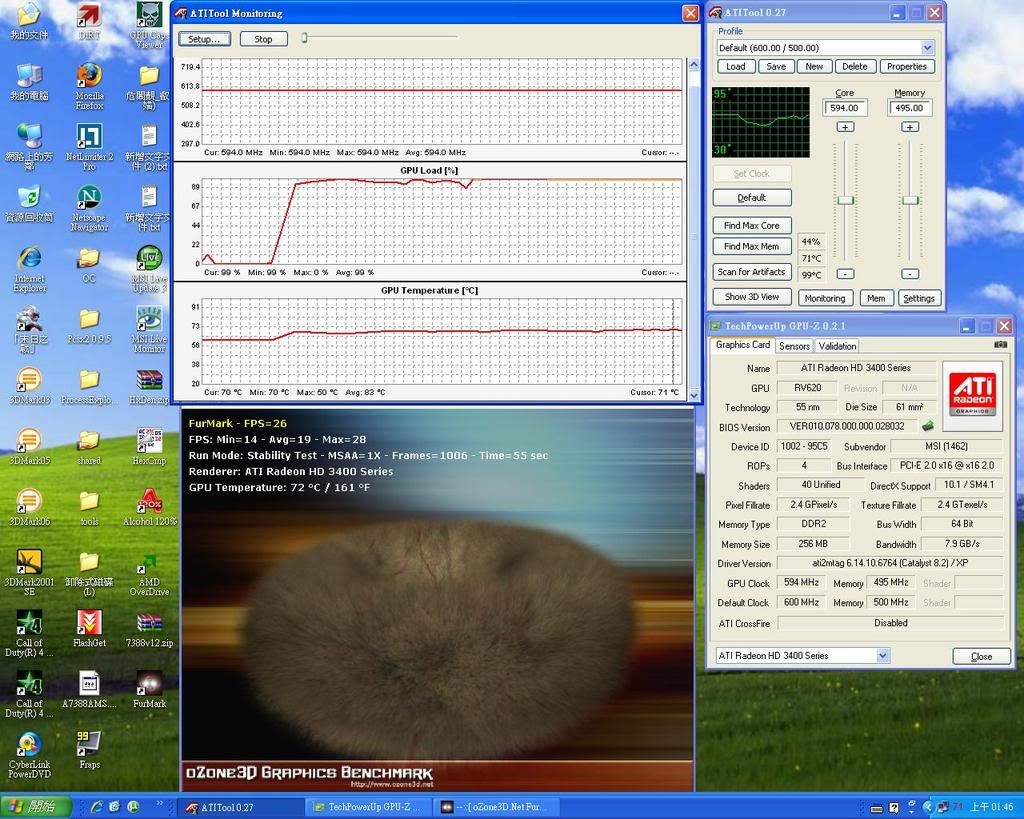
Task: Open ATITool Settings button
Action: (x=920, y=298)
